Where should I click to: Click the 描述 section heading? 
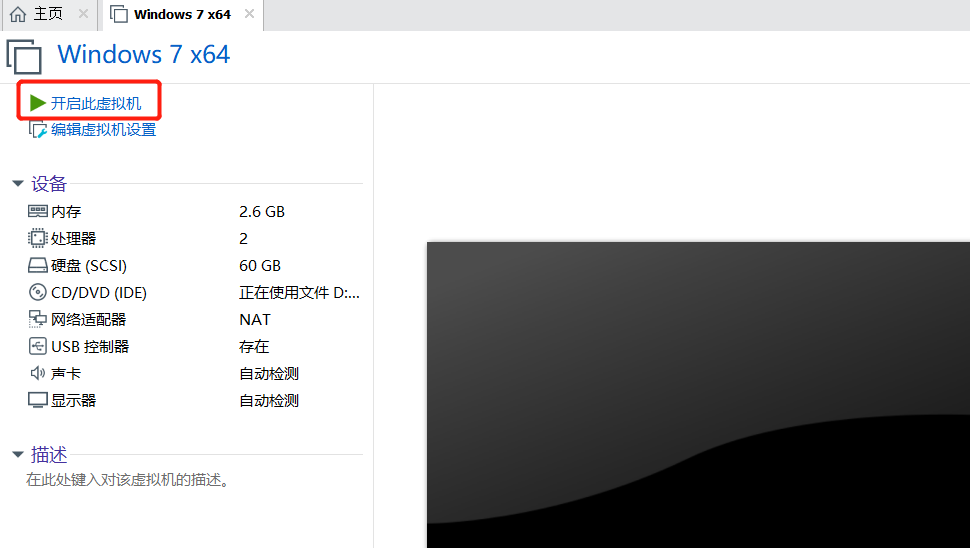49,455
